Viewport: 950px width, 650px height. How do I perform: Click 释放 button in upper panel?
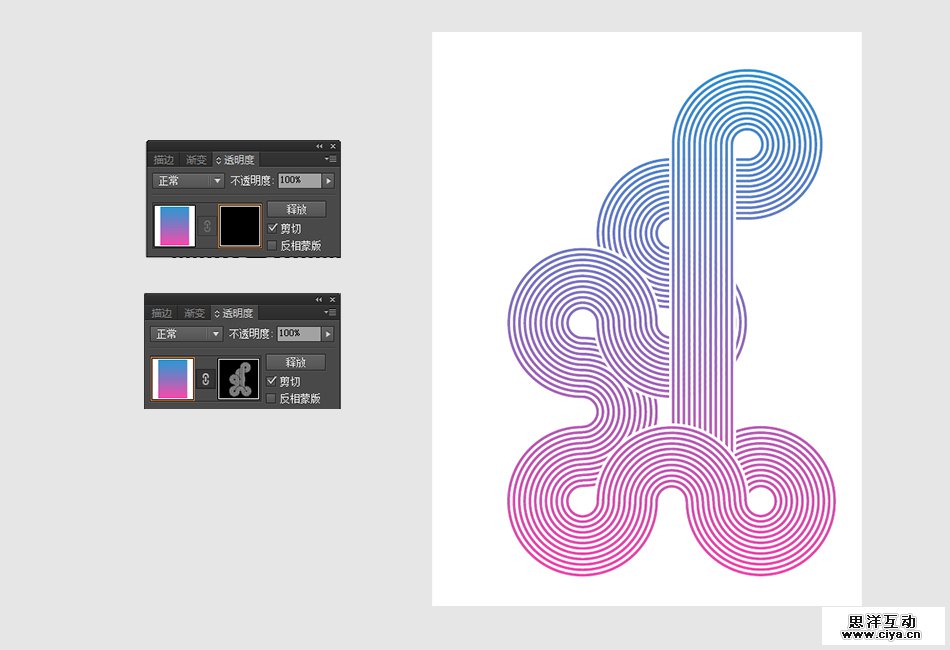click(x=296, y=209)
